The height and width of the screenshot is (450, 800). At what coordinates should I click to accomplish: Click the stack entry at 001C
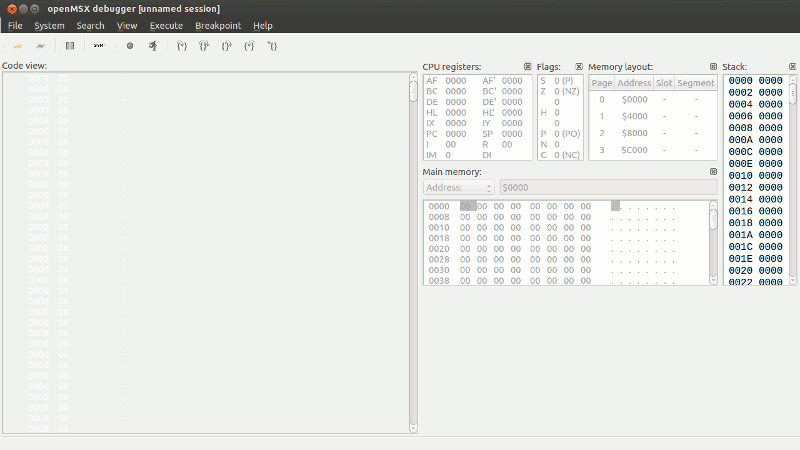point(756,246)
